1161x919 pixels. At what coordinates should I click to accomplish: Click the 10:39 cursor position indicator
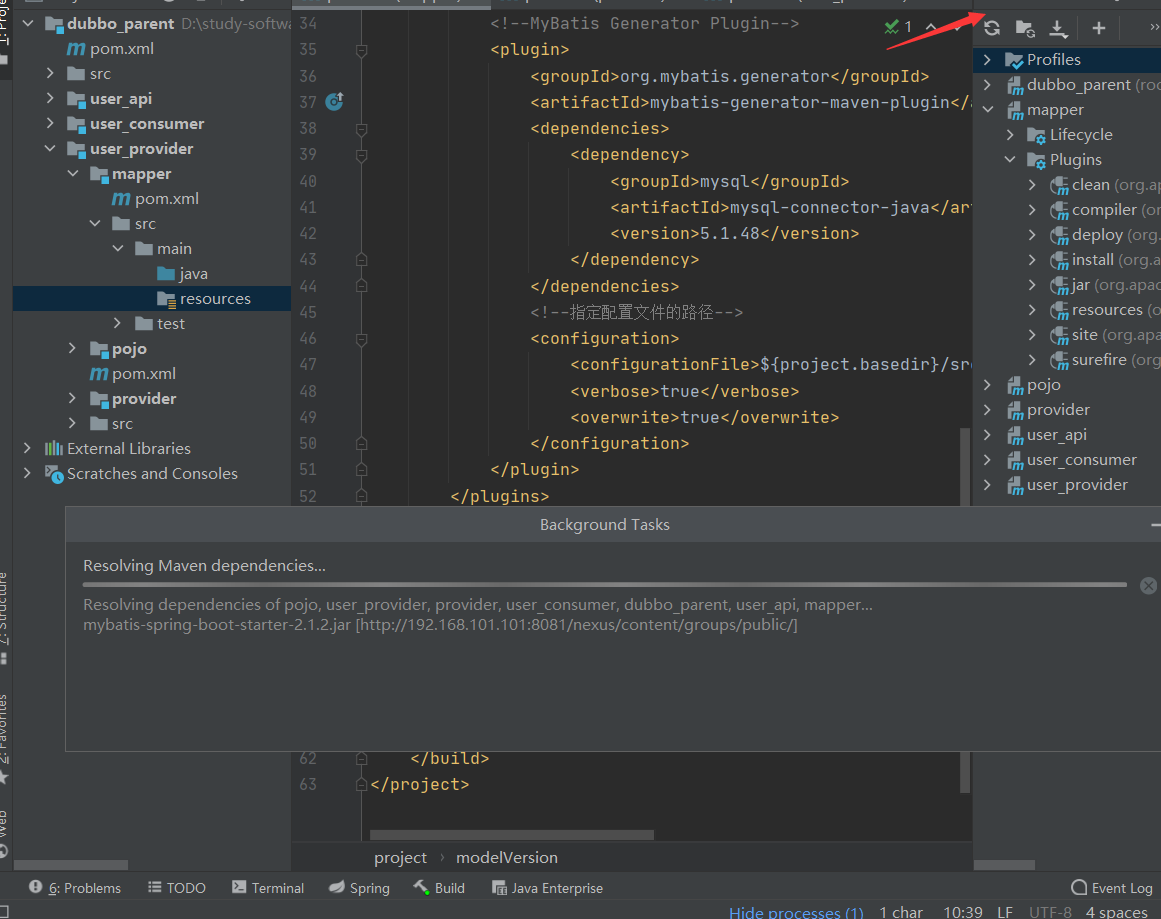click(x=963, y=912)
